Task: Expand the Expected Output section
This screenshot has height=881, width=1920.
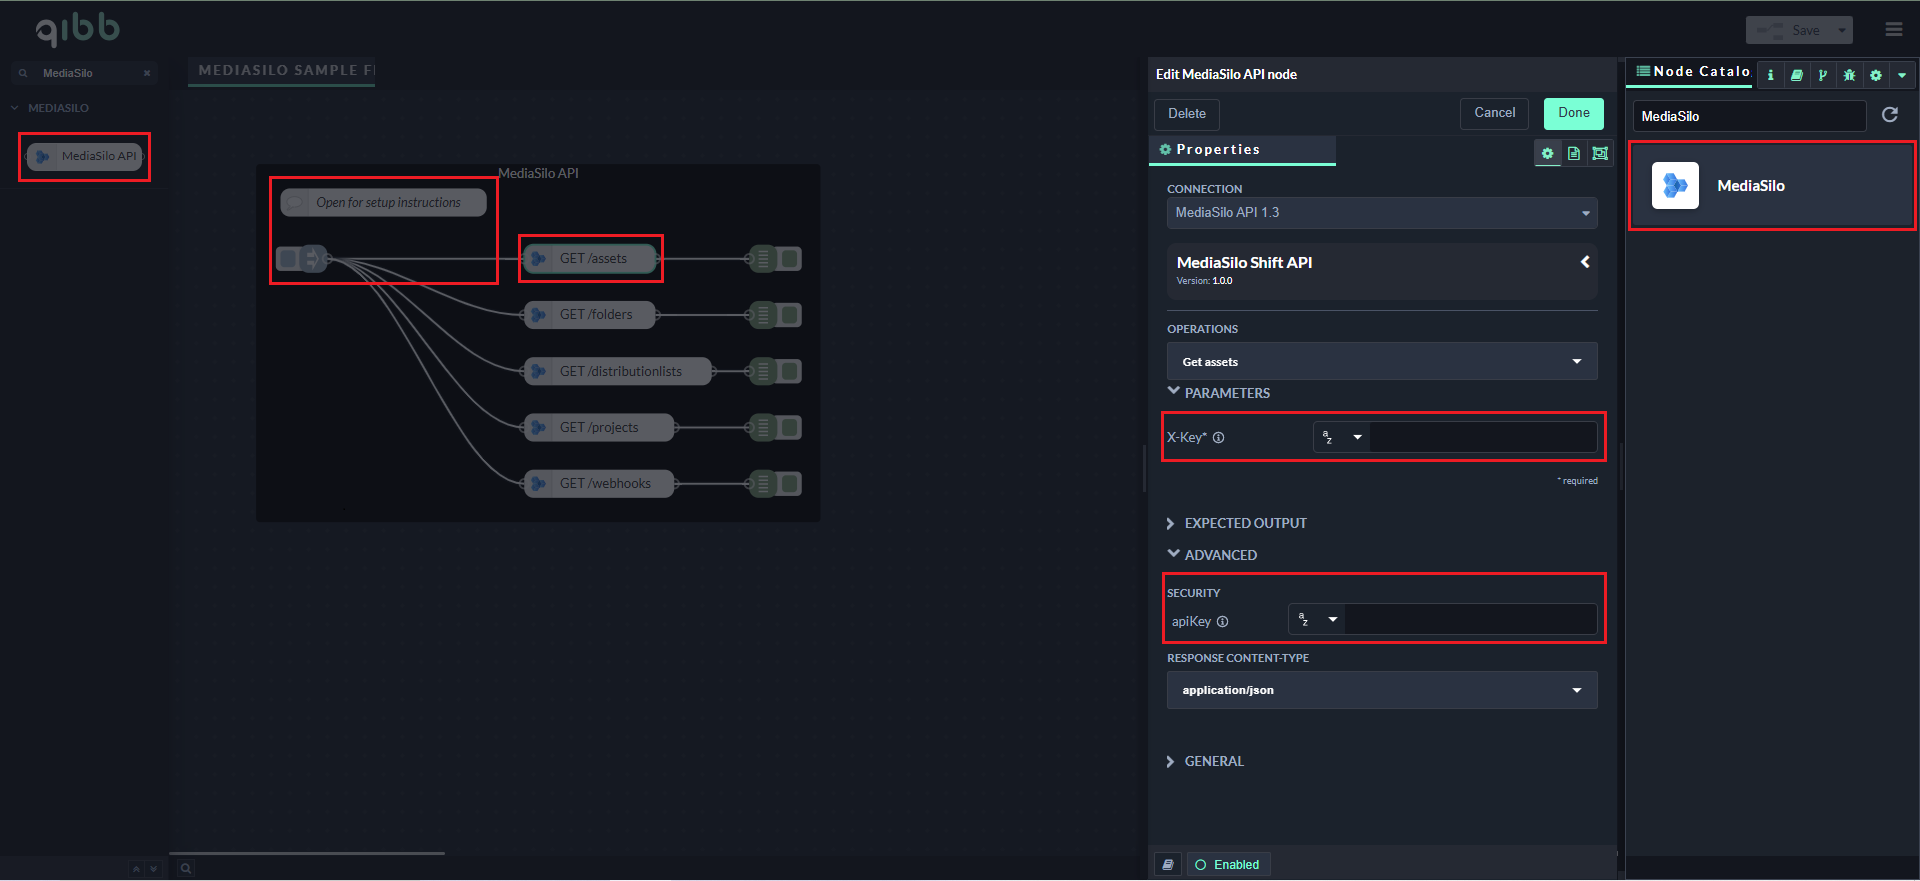Action: pyautogui.click(x=1245, y=523)
